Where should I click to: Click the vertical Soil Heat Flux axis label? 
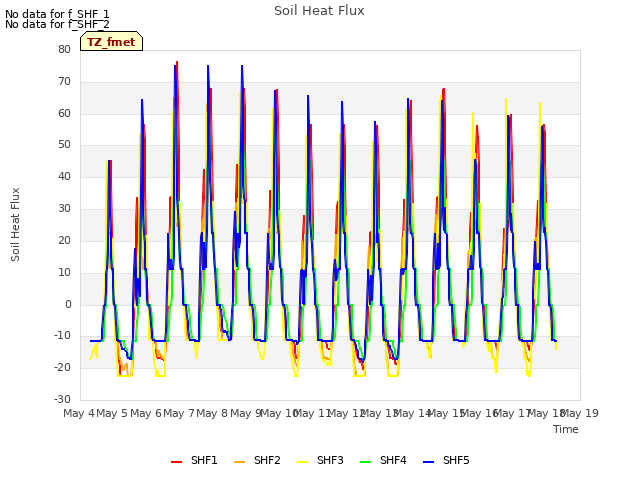(15, 224)
